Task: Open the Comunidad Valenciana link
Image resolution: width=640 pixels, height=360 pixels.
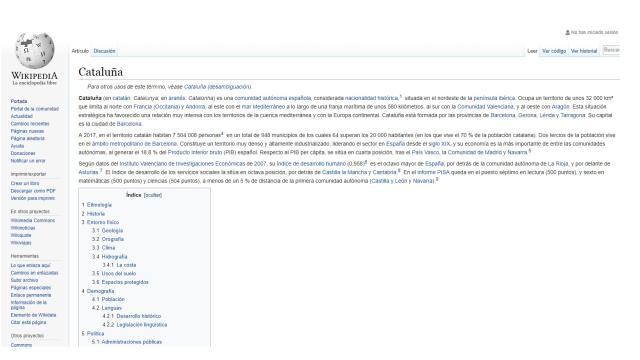Action: pos(485,107)
